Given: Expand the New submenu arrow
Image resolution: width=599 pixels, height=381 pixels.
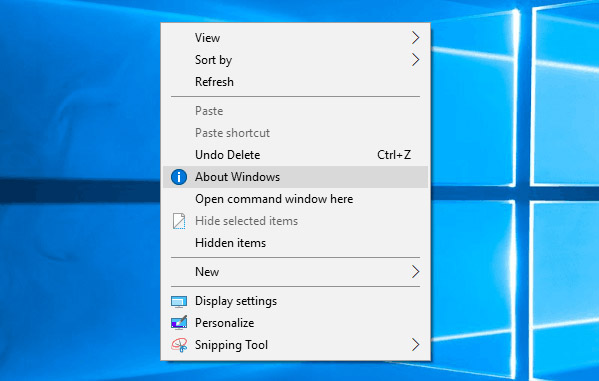Looking at the screenshot, I should (x=416, y=272).
